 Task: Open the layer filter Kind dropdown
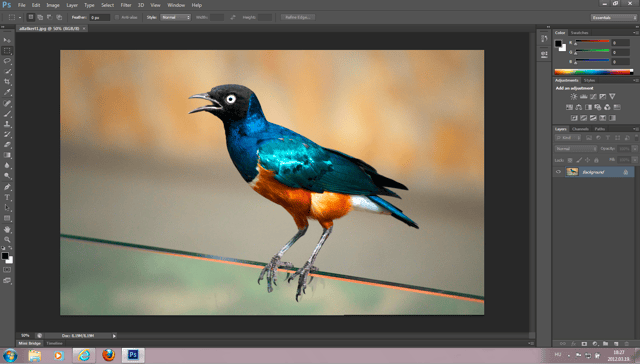[568, 138]
